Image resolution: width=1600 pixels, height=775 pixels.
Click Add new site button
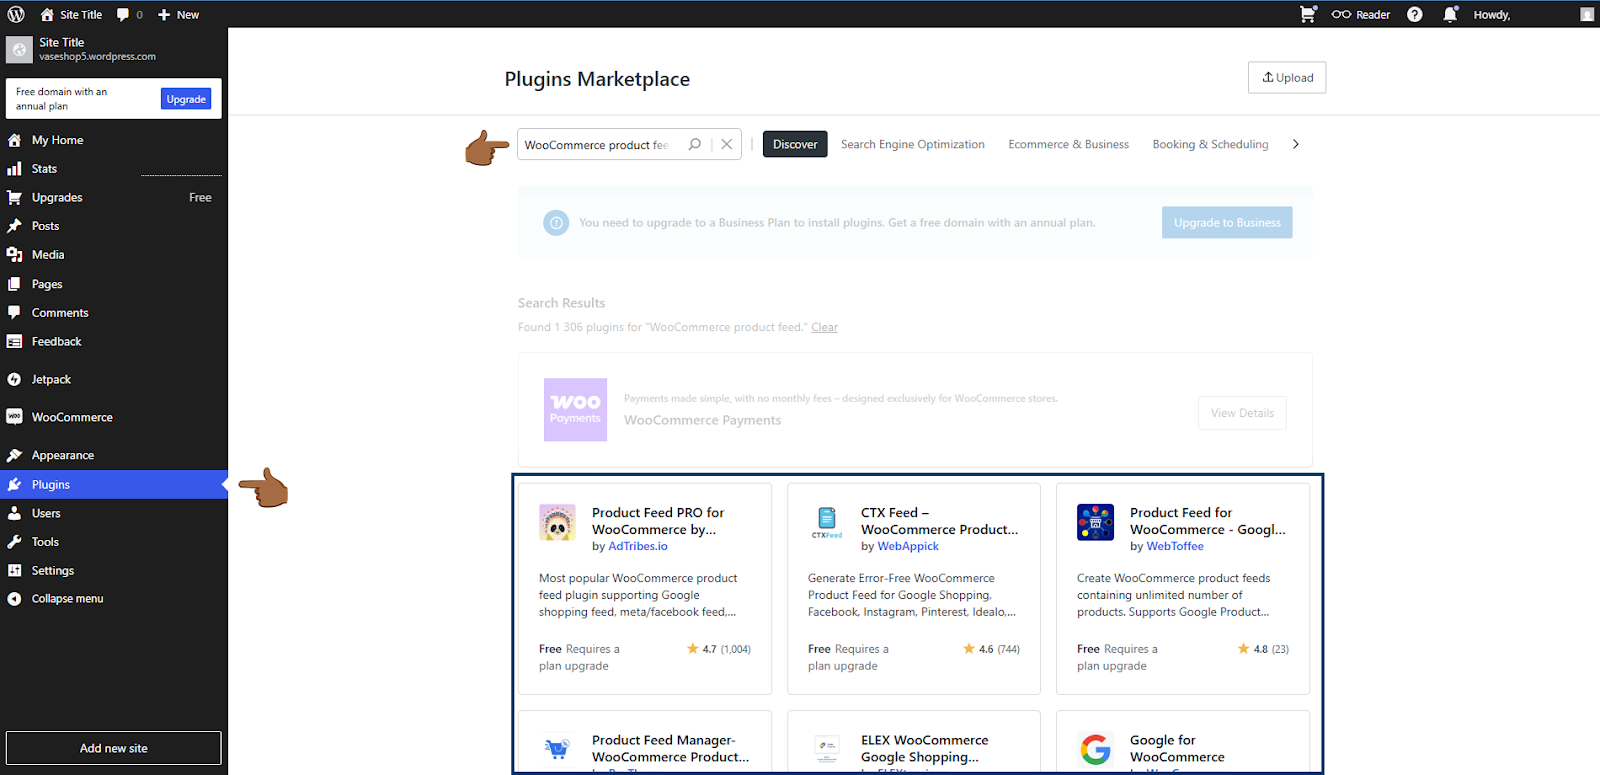(x=114, y=748)
